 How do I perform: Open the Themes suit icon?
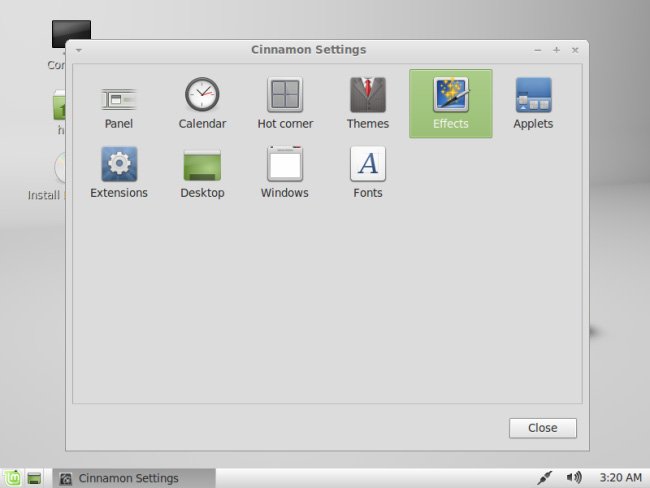(x=368, y=95)
